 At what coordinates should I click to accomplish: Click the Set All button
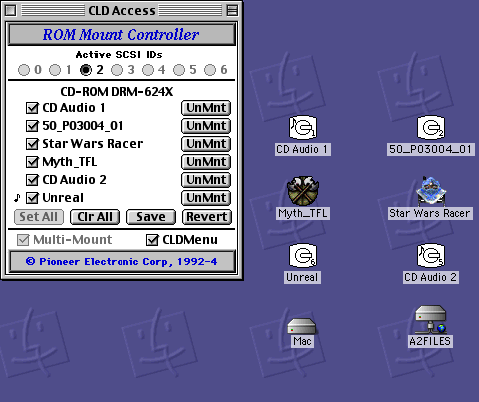coord(39,217)
